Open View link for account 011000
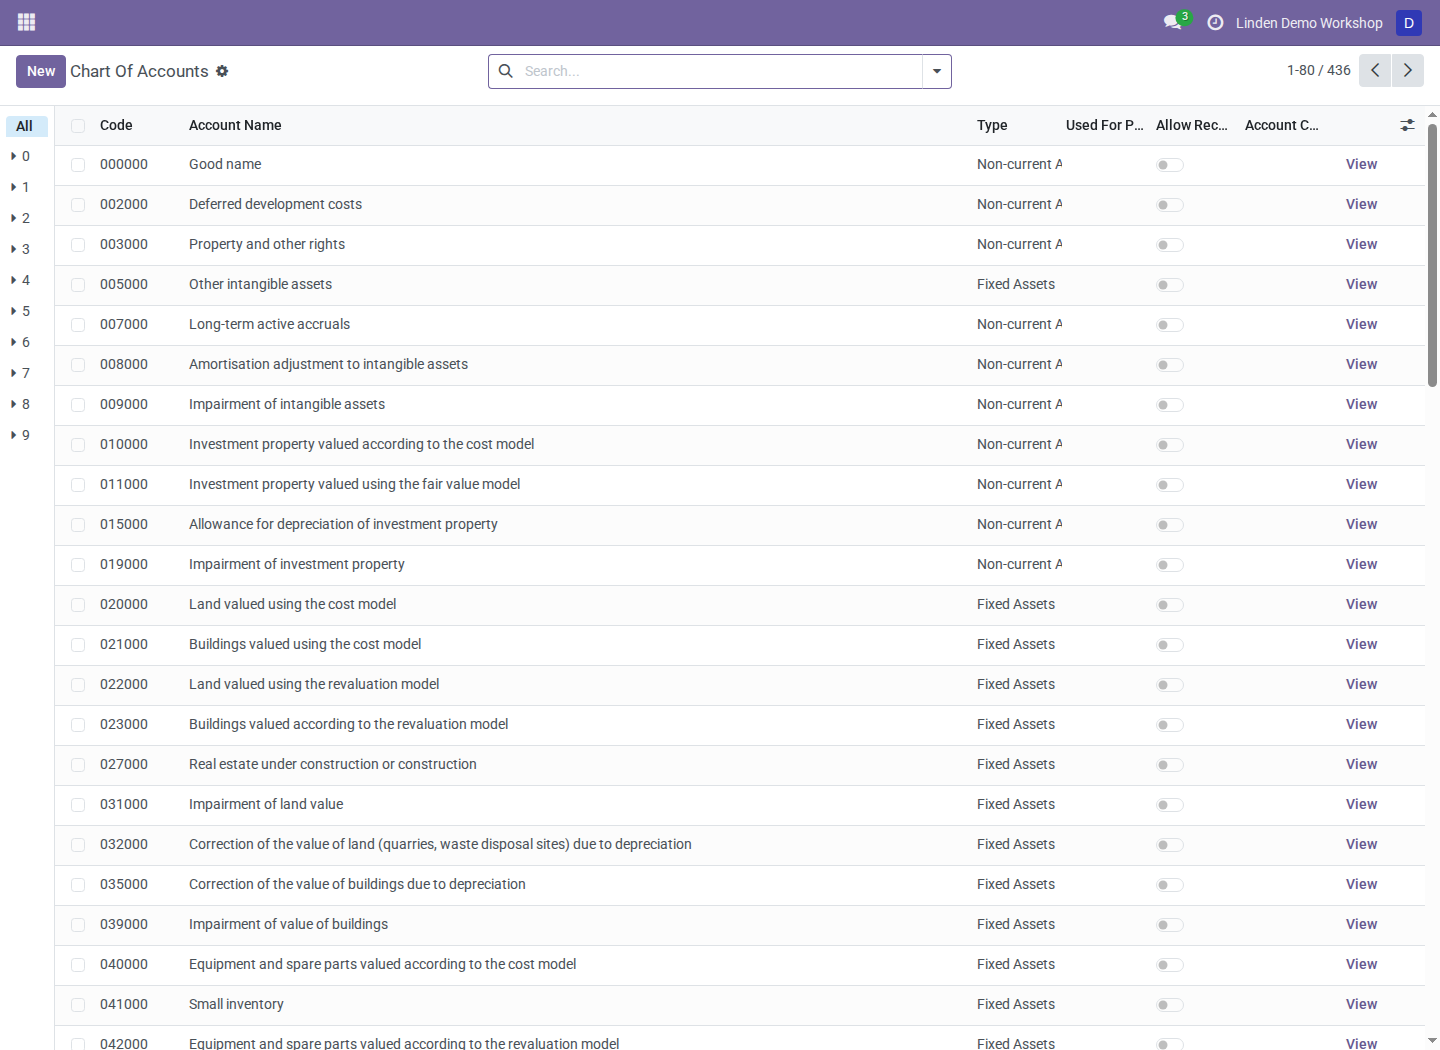Screen dimensions: 1440x1050 click(1361, 484)
